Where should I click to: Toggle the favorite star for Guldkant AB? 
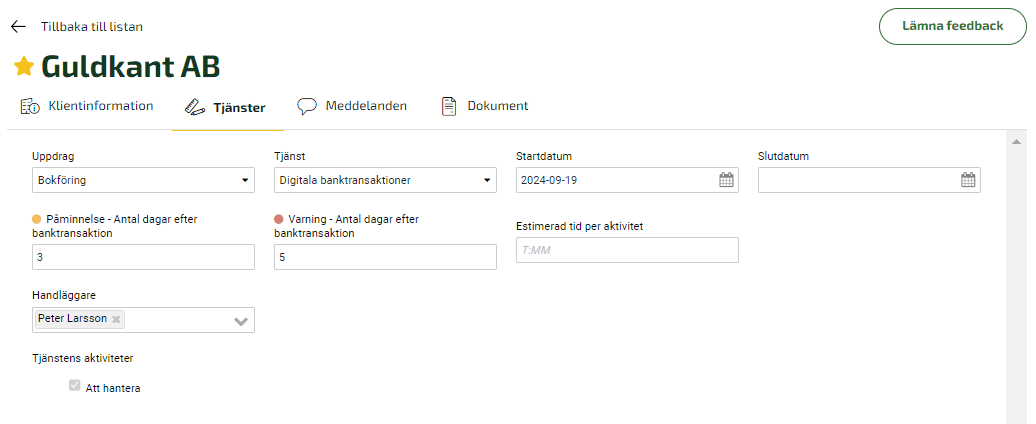point(24,66)
